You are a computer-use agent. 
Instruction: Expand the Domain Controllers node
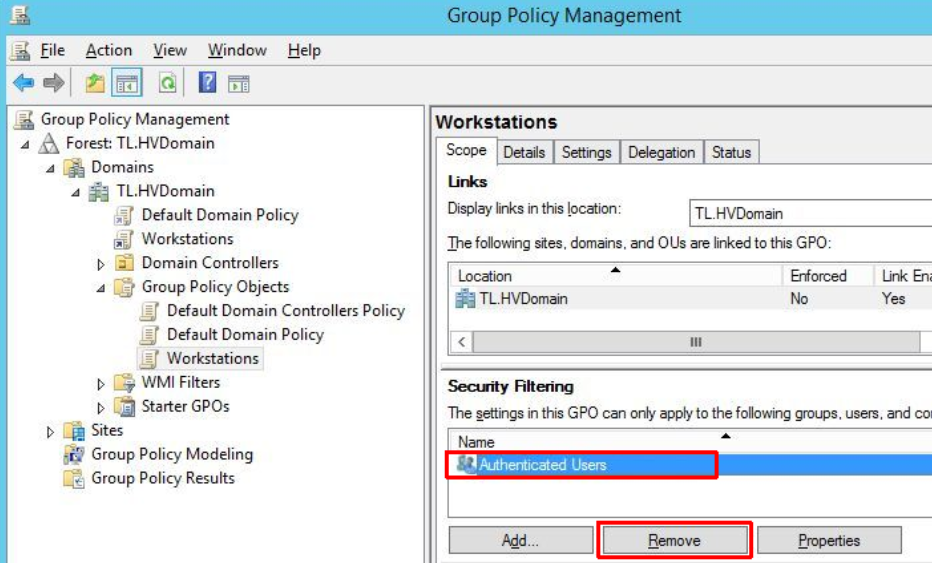tap(100, 264)
